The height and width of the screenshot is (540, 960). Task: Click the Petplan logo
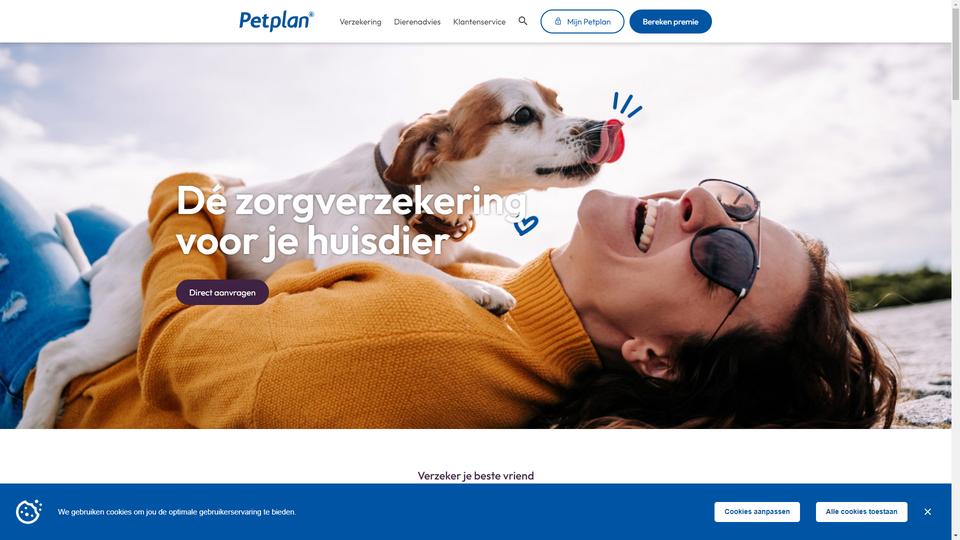tap(276, 21)
